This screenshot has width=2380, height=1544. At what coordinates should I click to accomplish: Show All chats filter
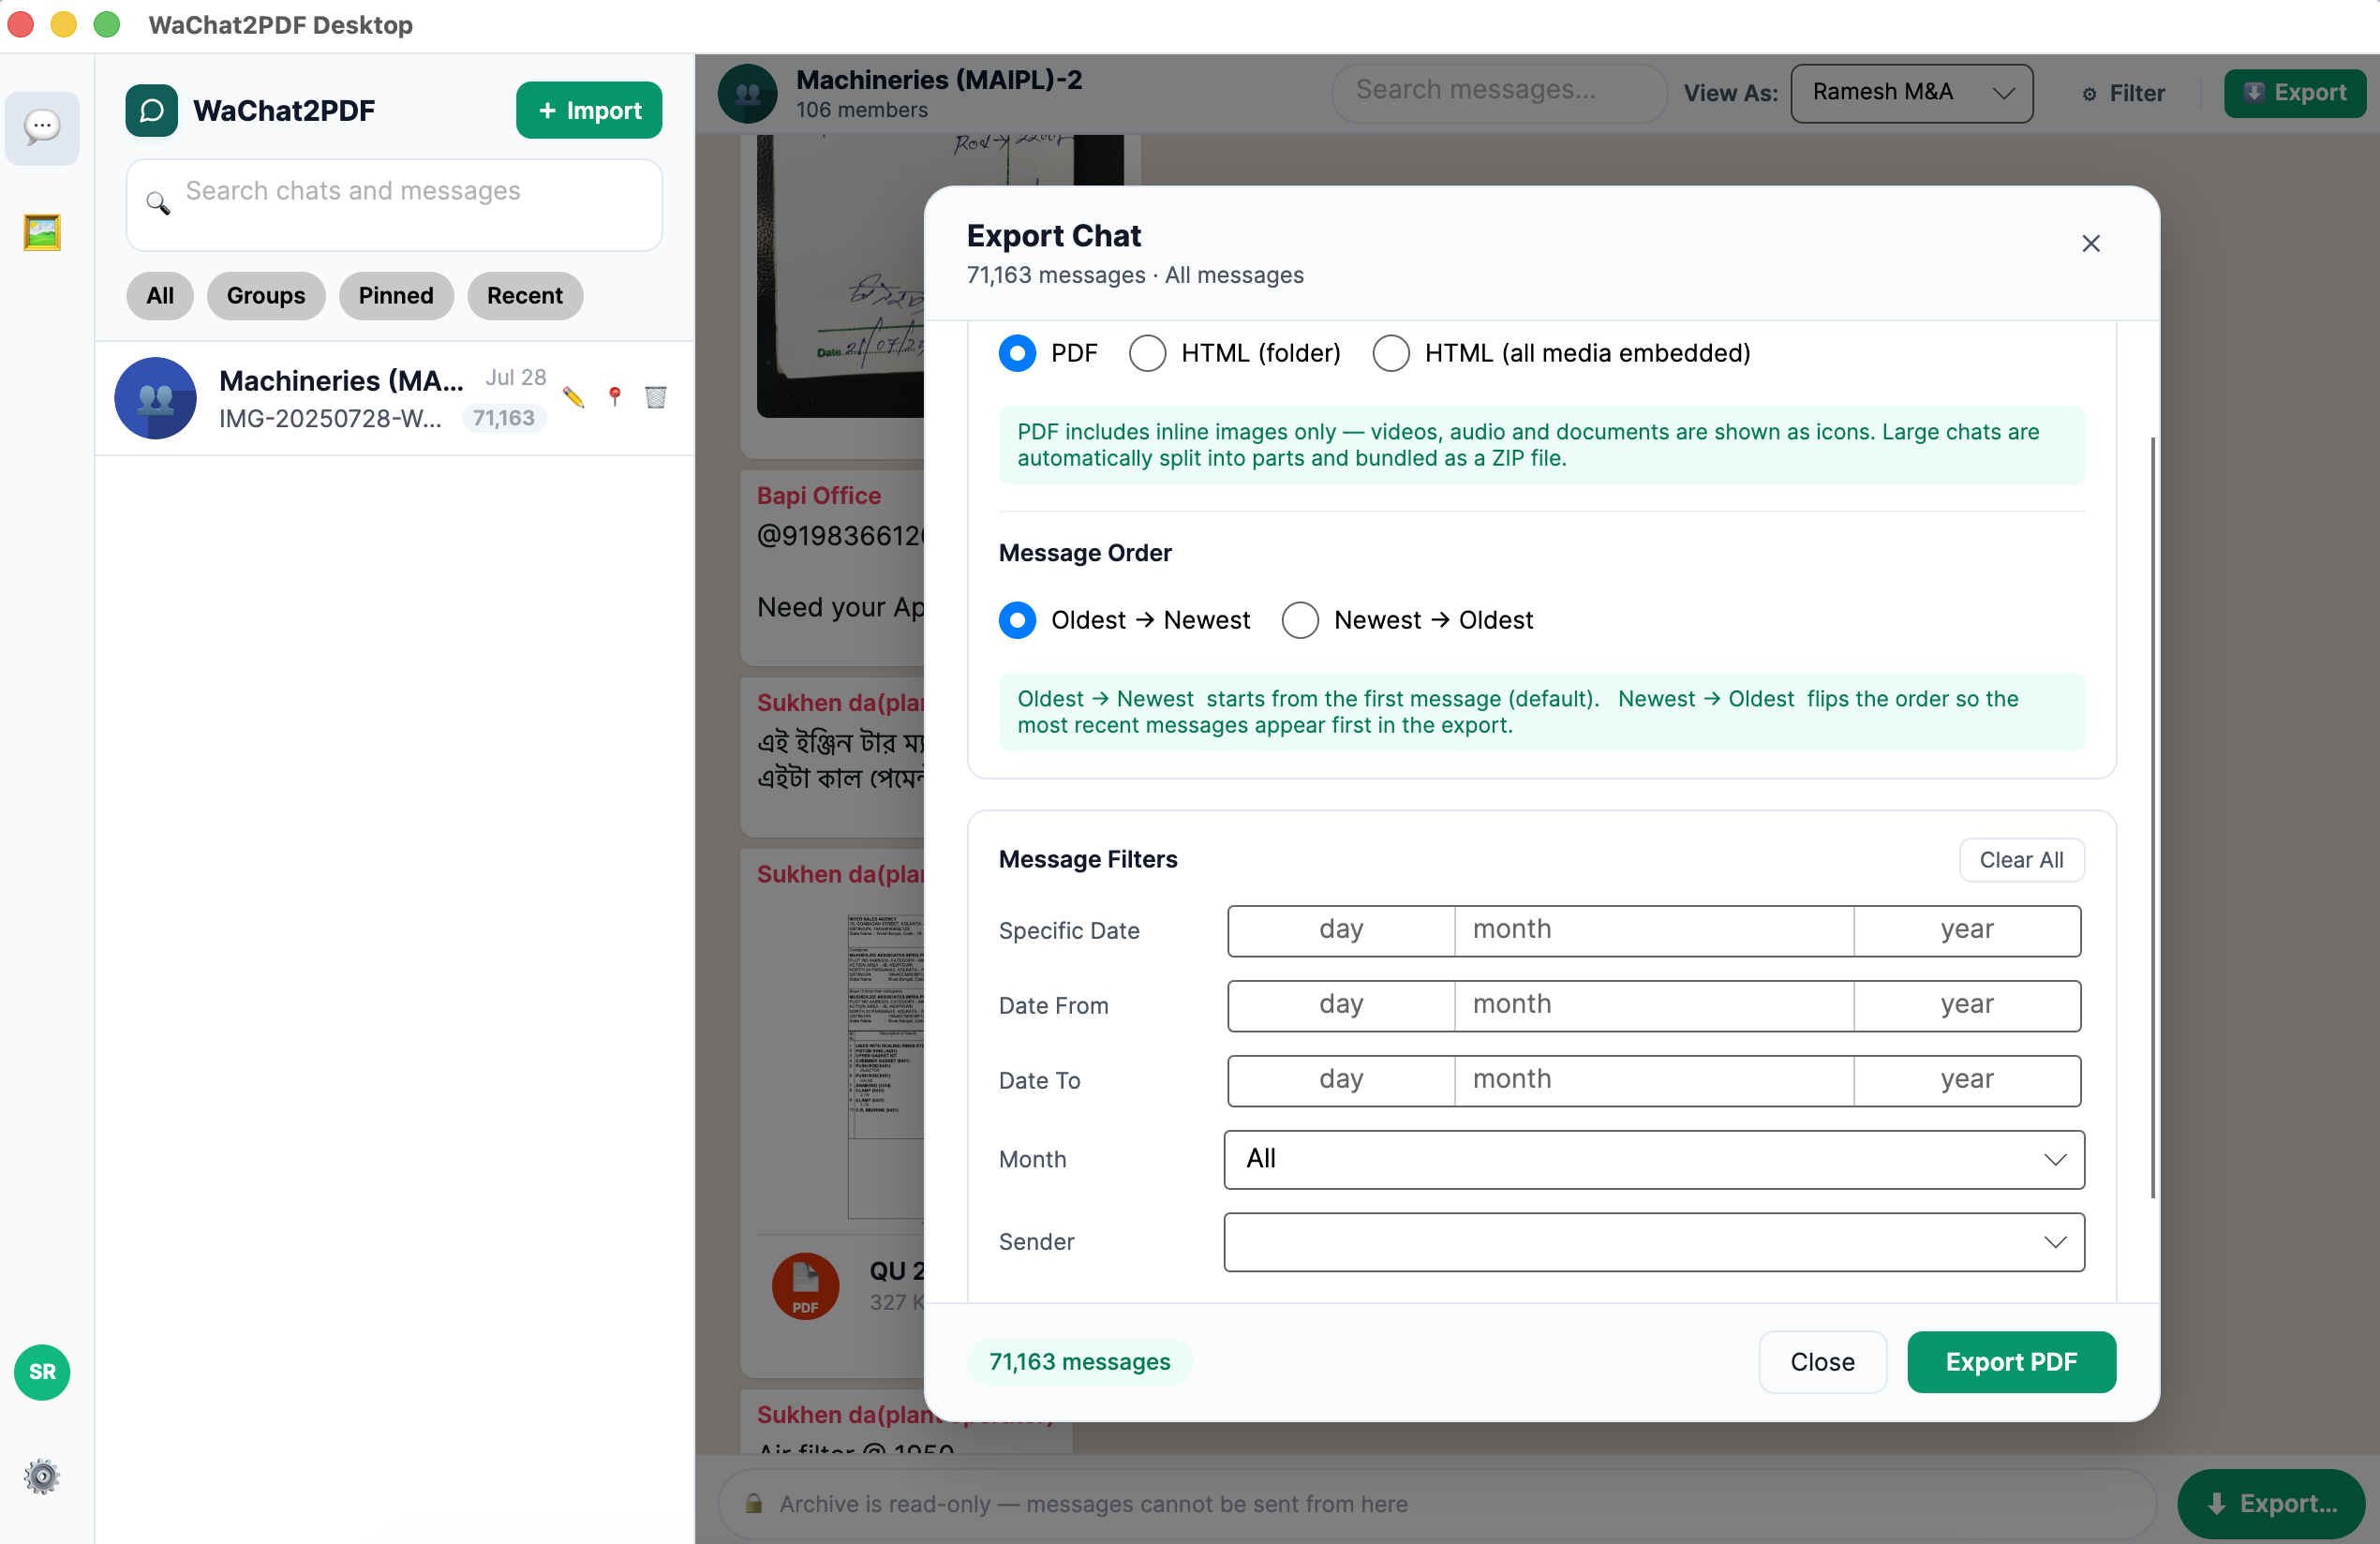[x=160, y=296]
